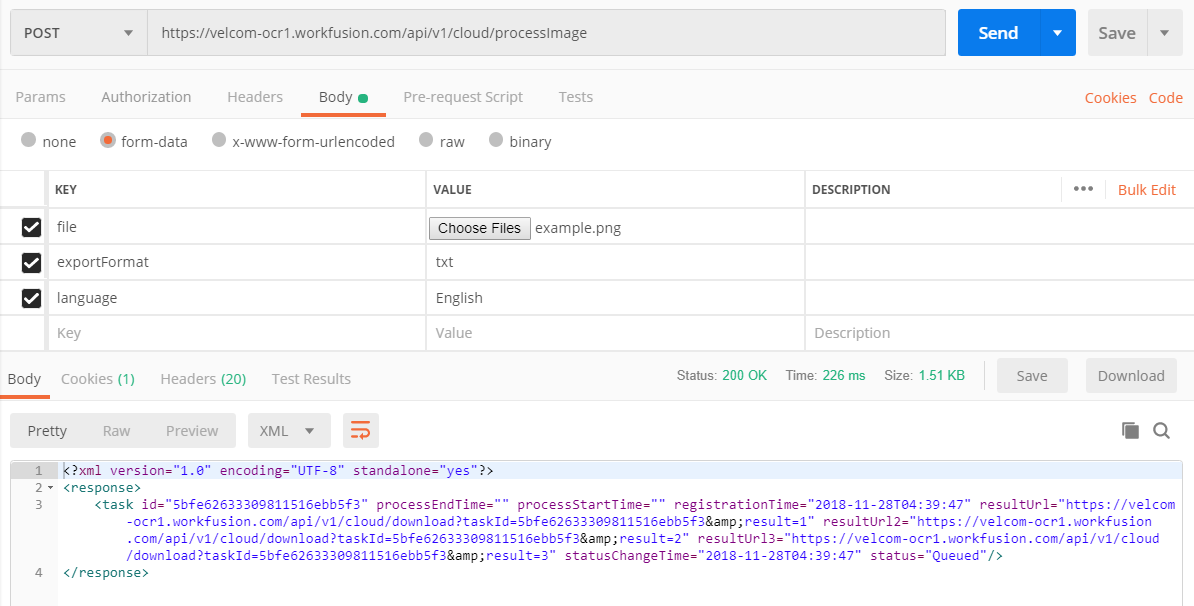The width and height of the screenshot is (1194, 606).
Task: Open the XML format dropdown
Action: 289,431
